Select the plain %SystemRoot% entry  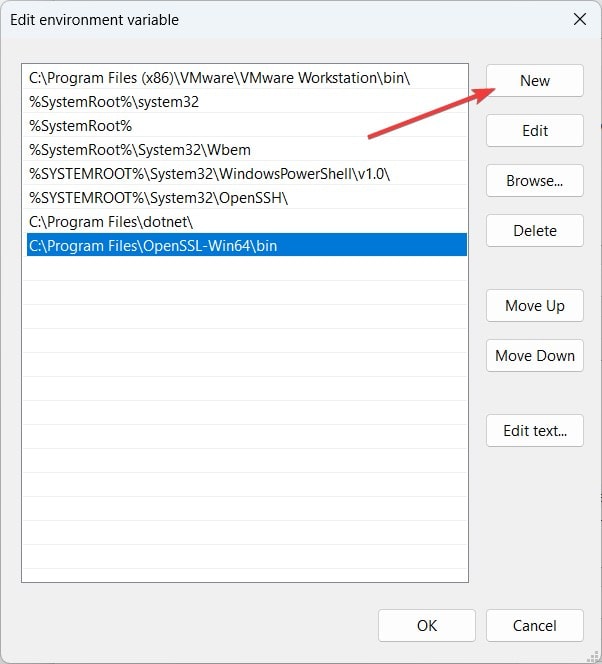click(x=247, y=126)
